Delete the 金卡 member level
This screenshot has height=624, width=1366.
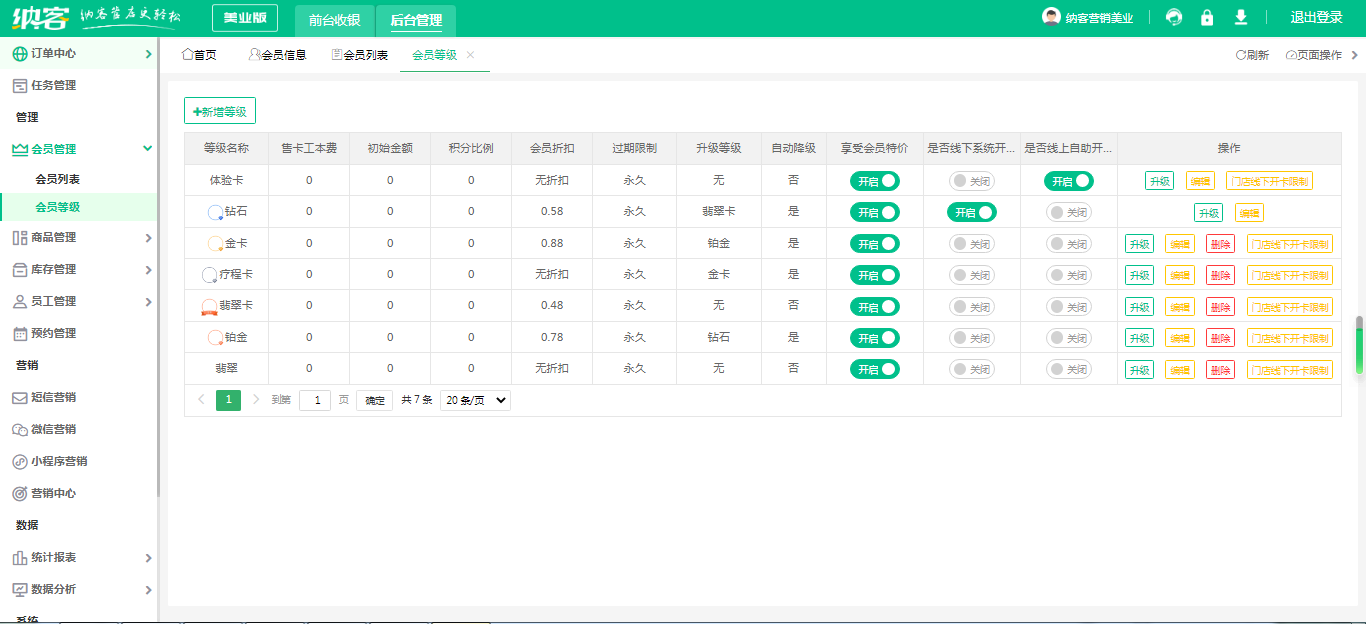(x=1220, y=244)
